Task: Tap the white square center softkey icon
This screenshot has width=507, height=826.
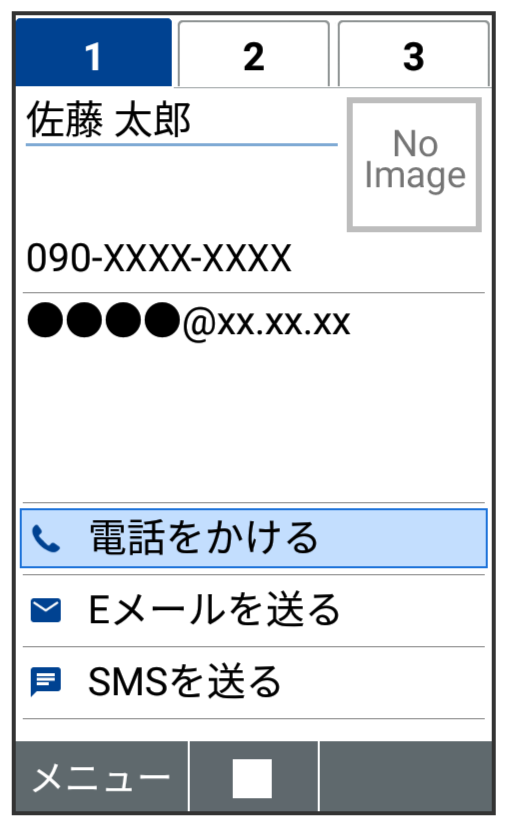Action: coord(252,778)
